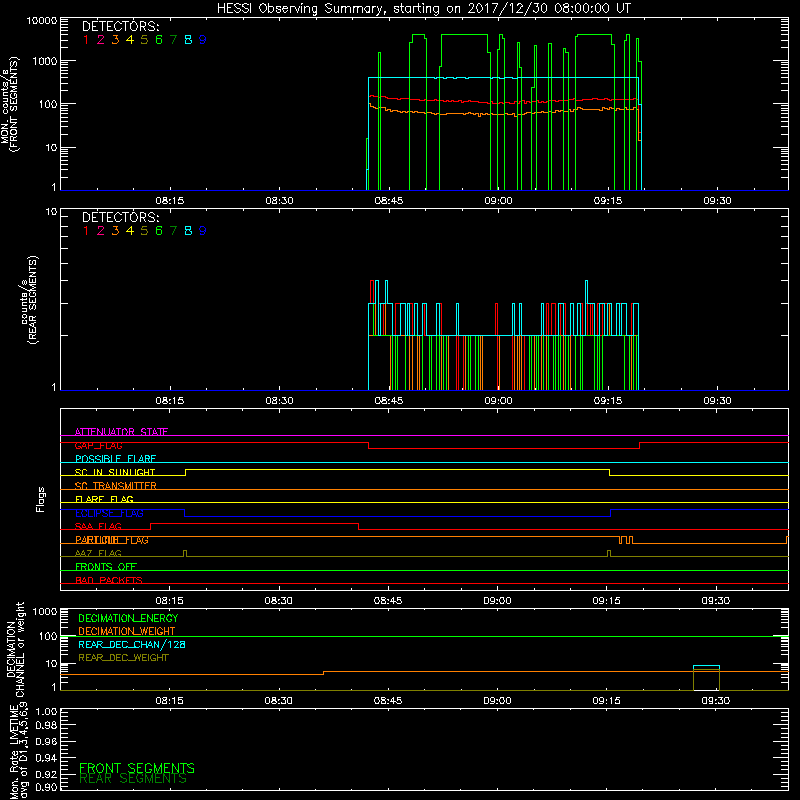Click 1000 on the front segments y-axis
Screen dimensions: 800x800
pos(45,61)
